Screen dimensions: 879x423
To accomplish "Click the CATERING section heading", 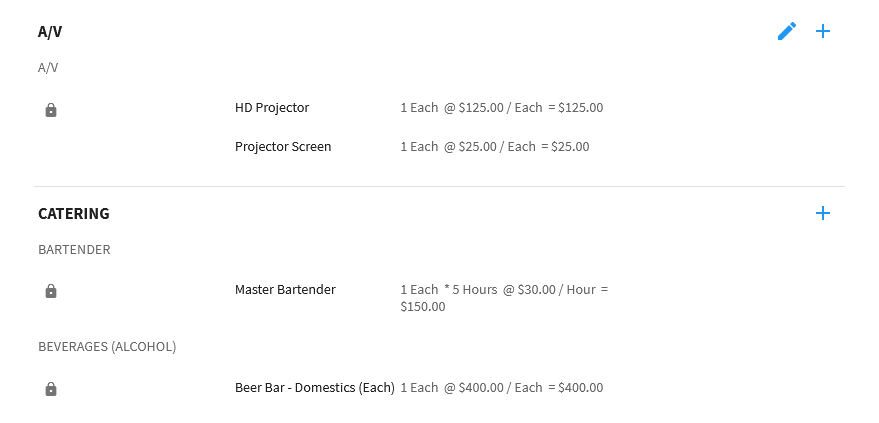I will pos(74,213).
